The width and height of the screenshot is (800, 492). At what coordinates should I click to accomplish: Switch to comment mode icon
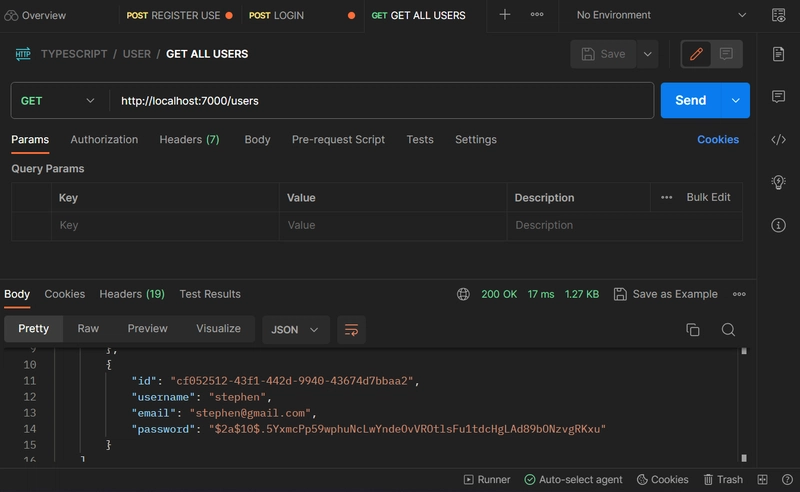(726, 54)
